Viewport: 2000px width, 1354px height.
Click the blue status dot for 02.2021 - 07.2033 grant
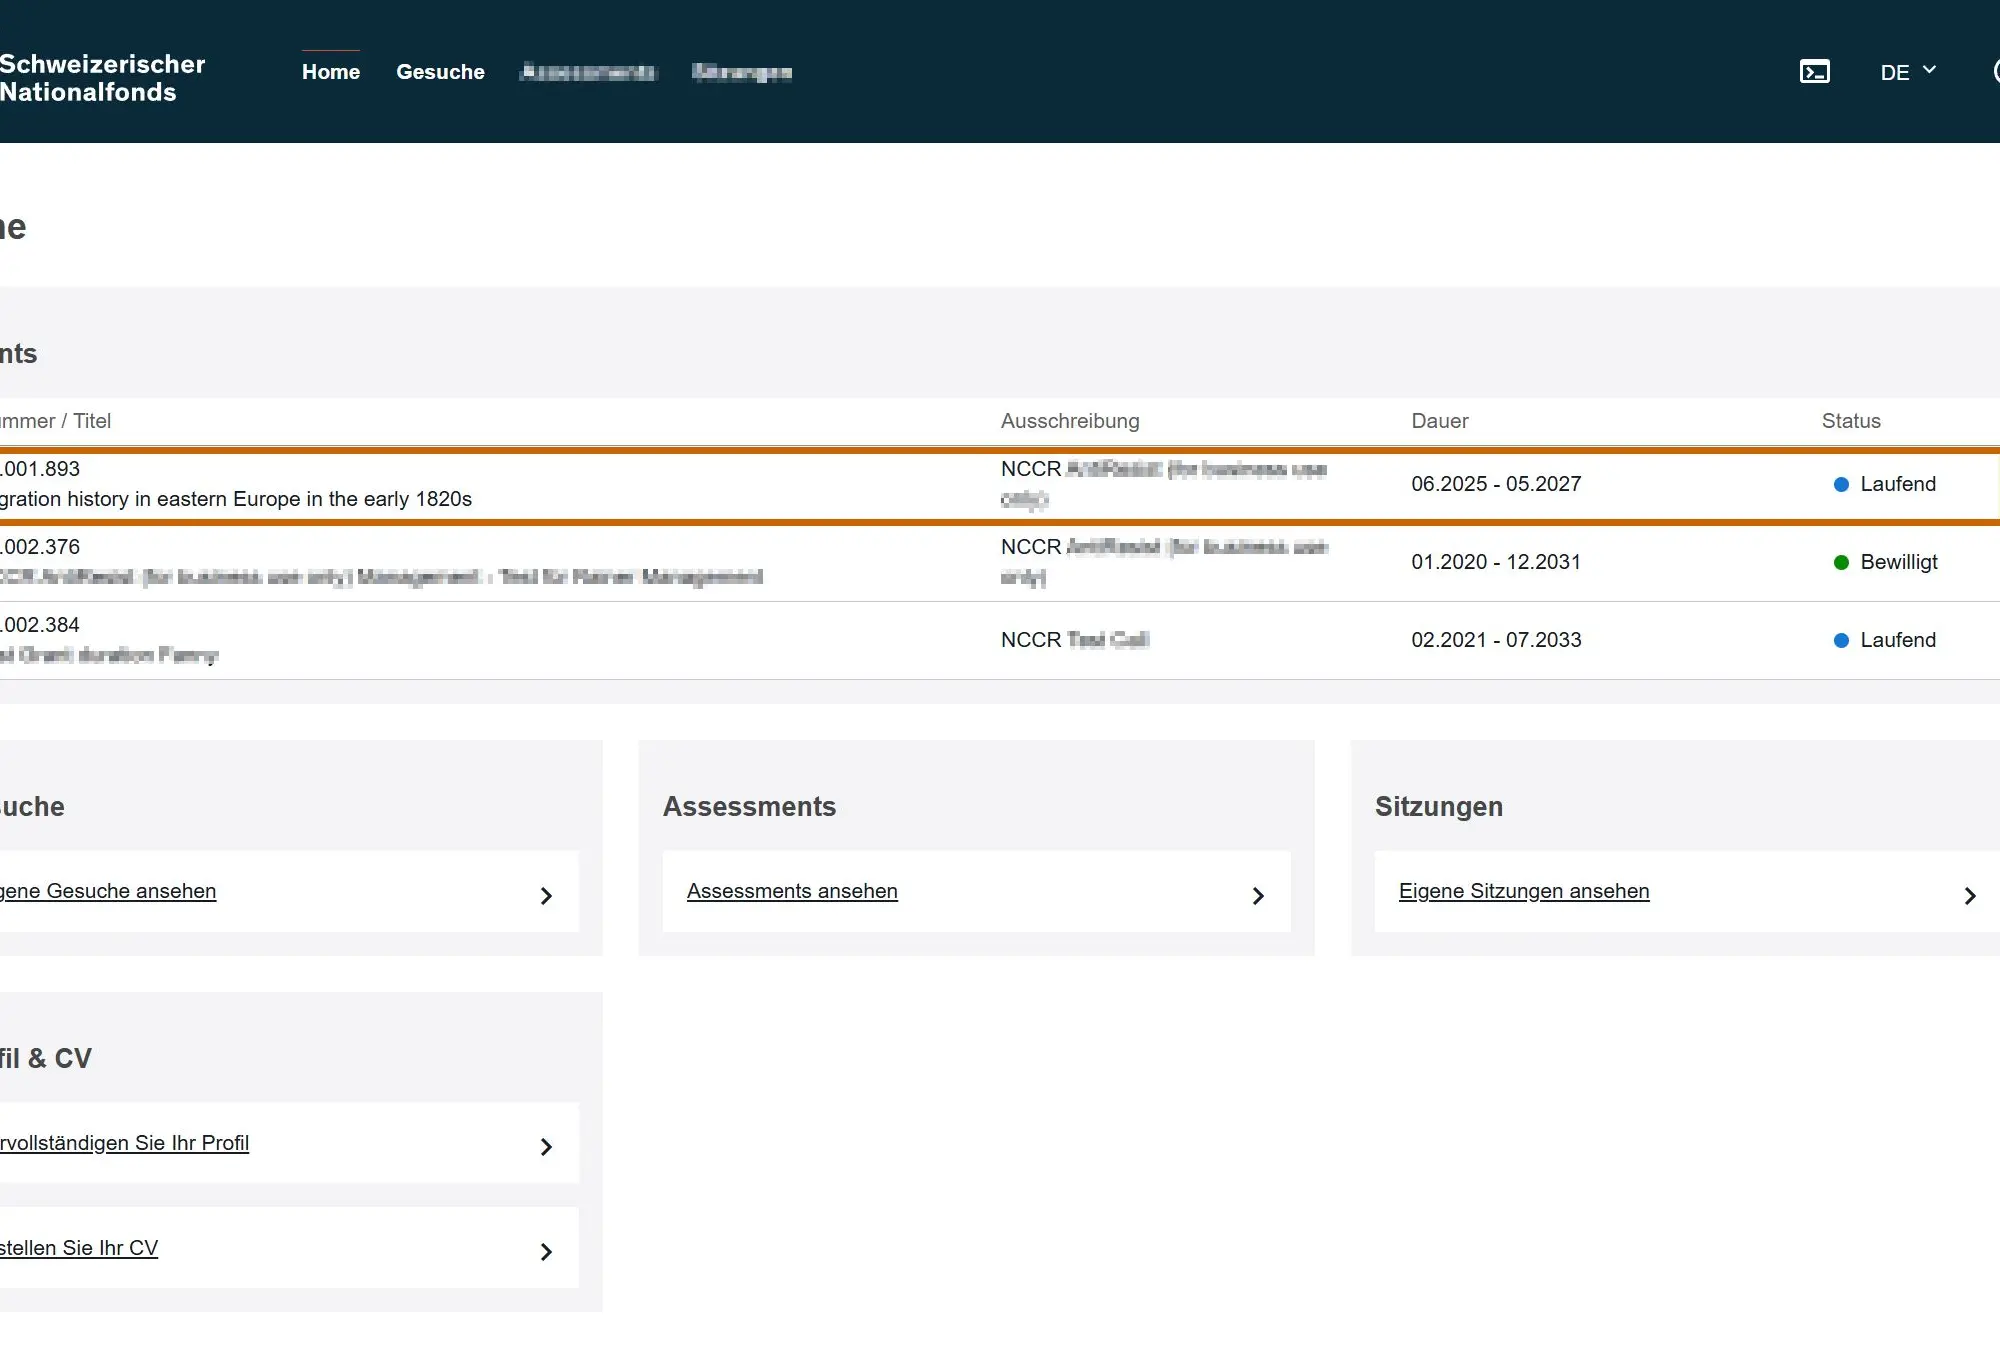(x=1841, y=641)
